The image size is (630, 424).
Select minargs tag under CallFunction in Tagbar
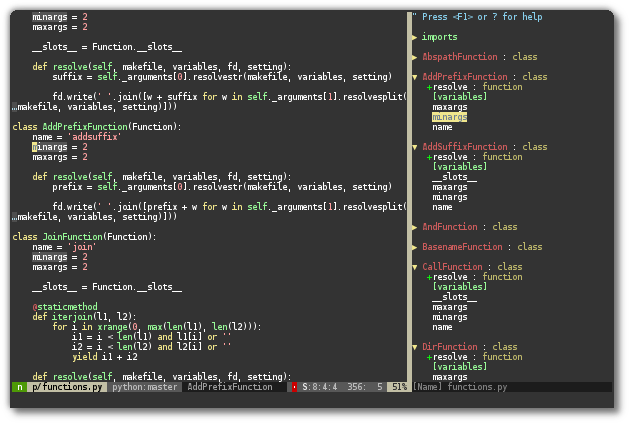point(450,317)
